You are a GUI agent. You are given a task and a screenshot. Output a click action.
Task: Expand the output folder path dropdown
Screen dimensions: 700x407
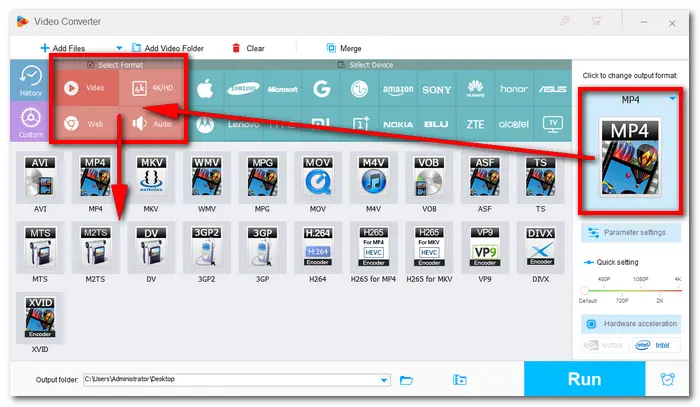(x=384, y=380)
